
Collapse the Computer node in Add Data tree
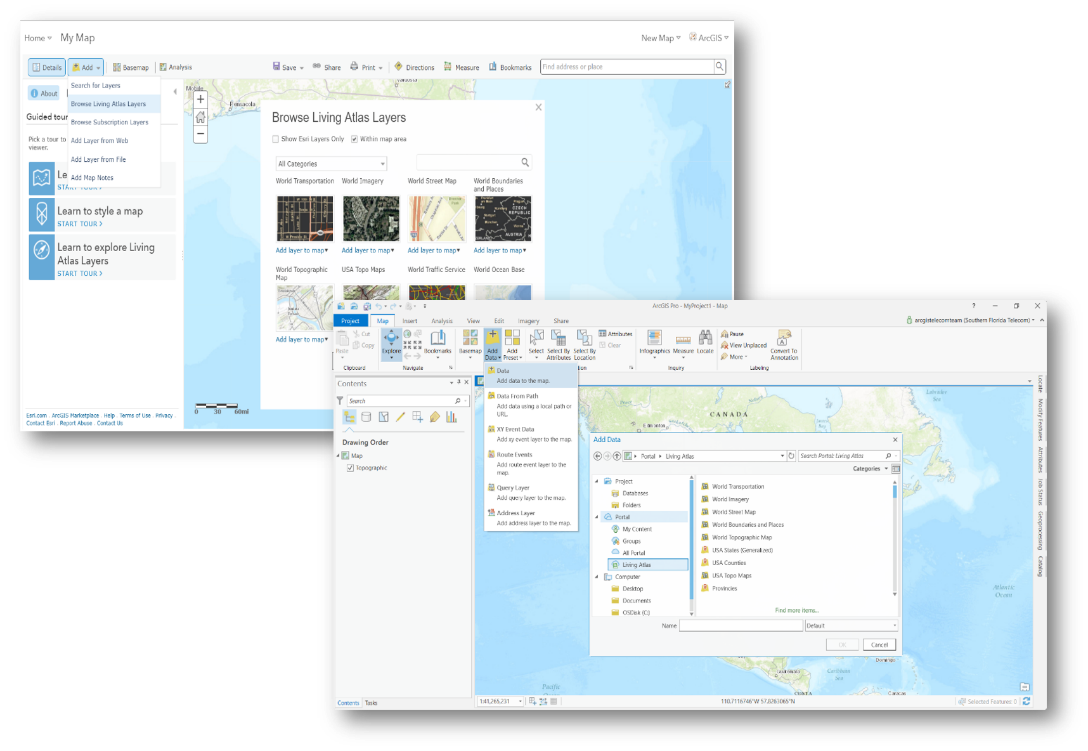(x=597, y=577)
